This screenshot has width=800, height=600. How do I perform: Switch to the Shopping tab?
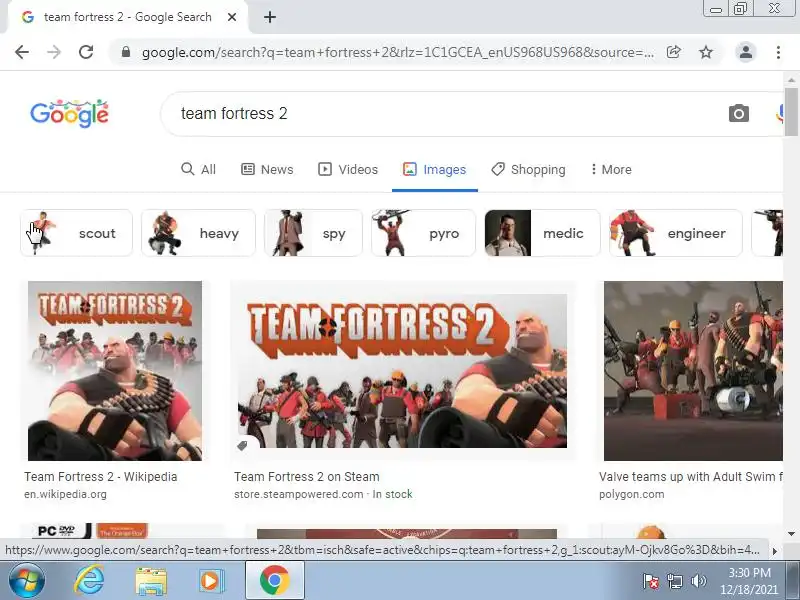coord(528,169)
